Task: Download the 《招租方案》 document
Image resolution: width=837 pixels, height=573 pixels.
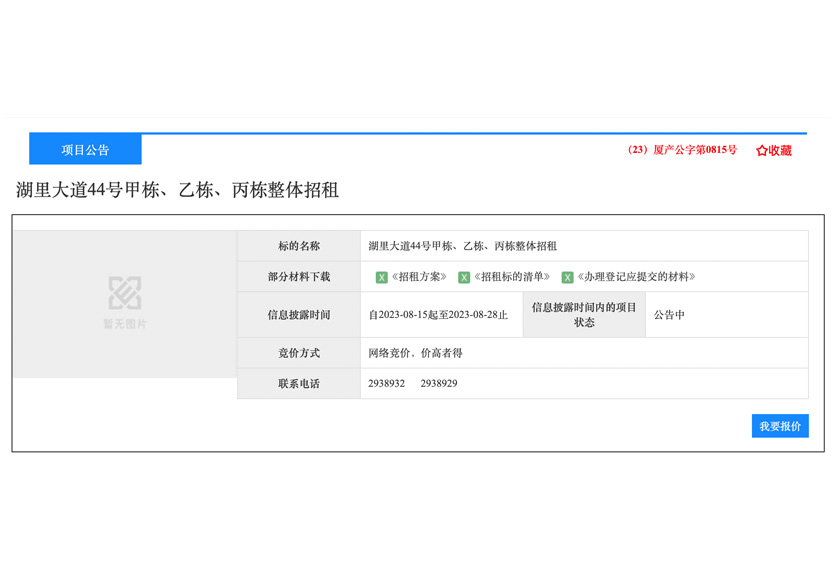Action: [x=418, y=277]
